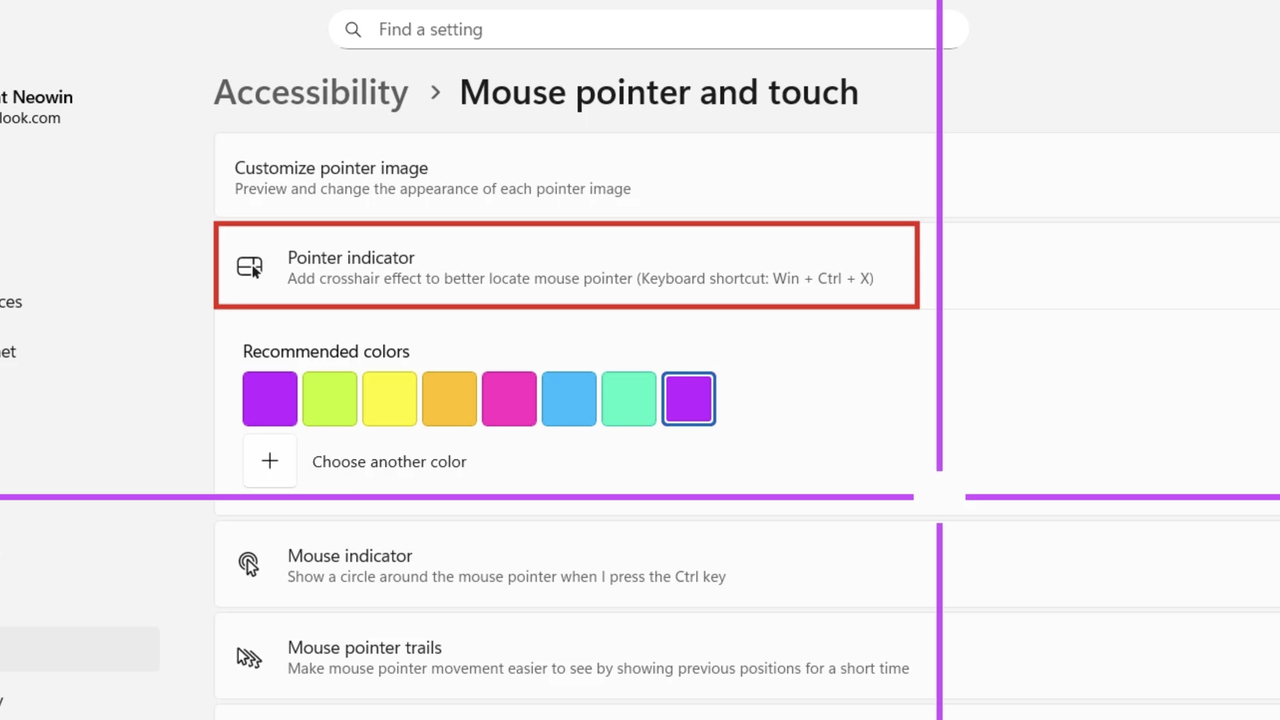Choose the light blue color swatch

[569, 399]
